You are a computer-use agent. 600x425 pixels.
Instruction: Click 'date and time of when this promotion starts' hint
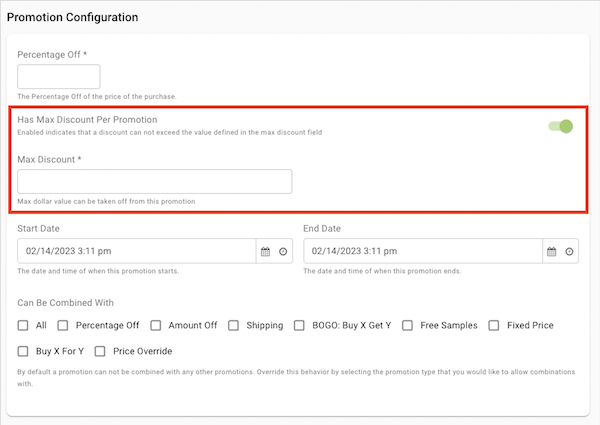pyautogui.click(x=98, y=271)
